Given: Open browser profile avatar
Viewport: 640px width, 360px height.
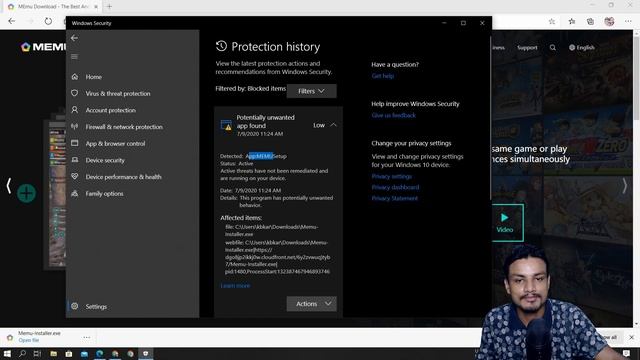Looking at the screenshot, I should click(609, 21).
